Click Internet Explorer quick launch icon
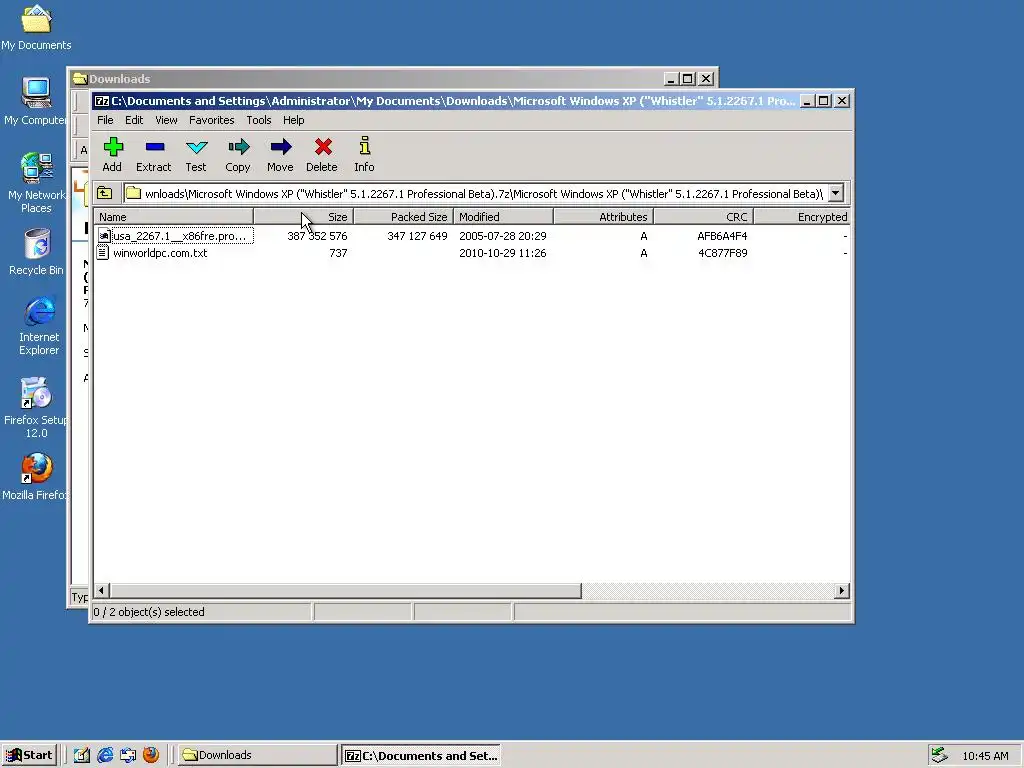 (105, 755)
